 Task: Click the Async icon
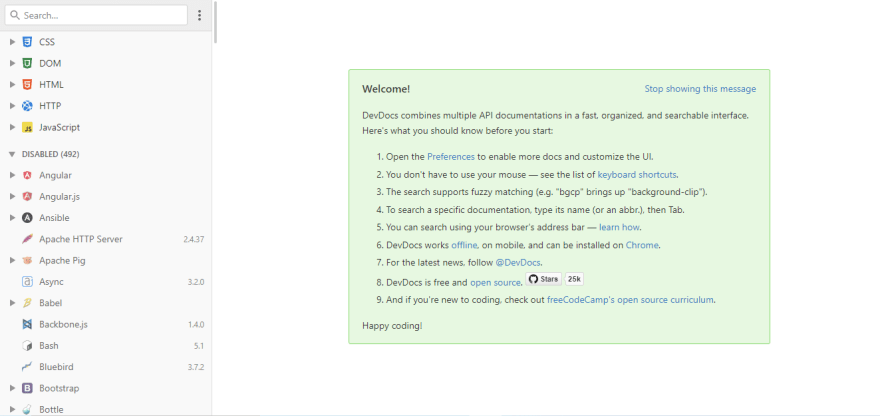pos(27,282)
